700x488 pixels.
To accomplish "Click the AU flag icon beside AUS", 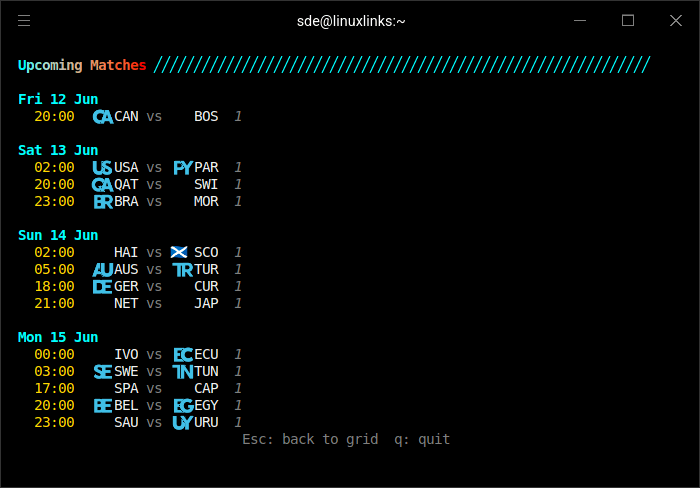I will point(103,270).
